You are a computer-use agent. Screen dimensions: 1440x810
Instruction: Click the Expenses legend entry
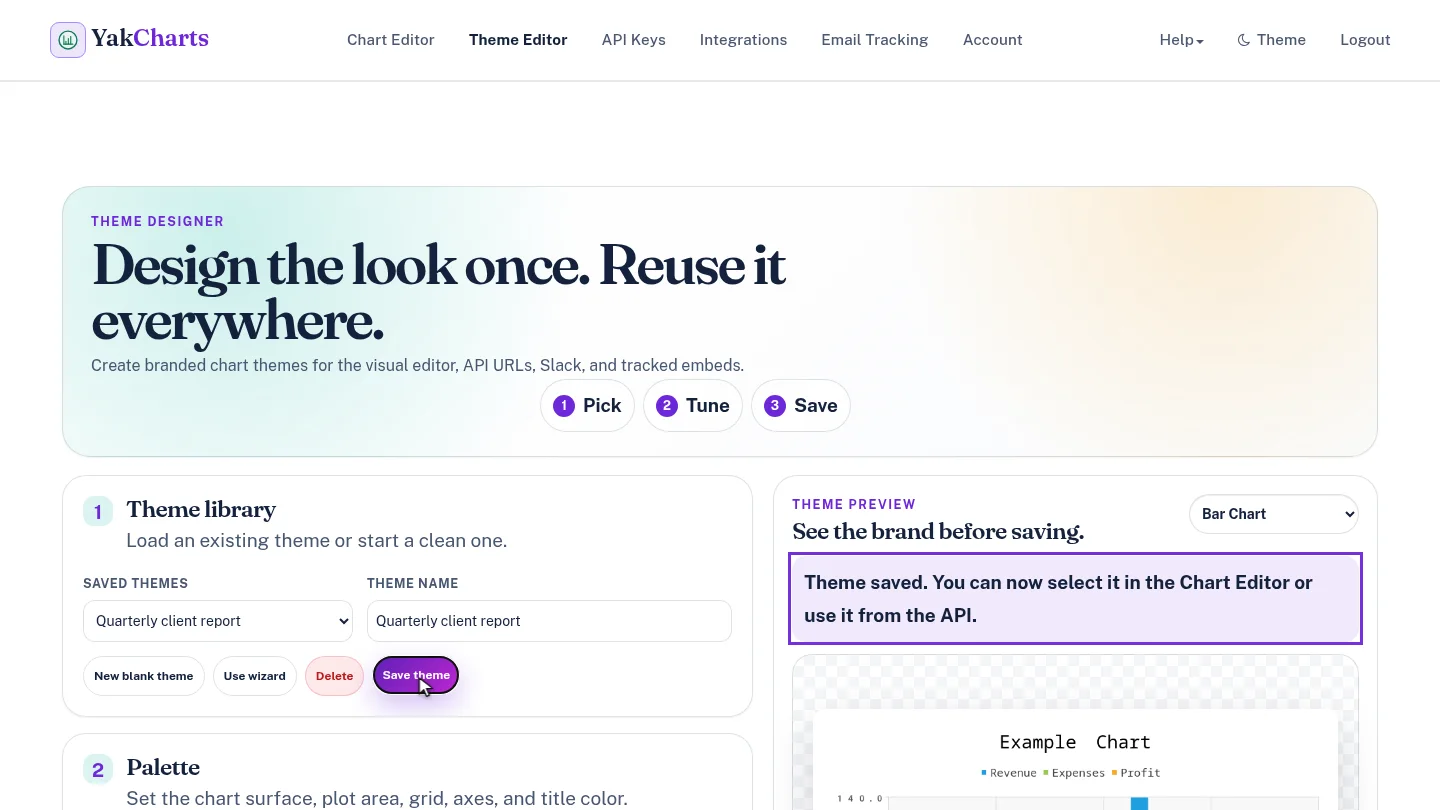1074,773
